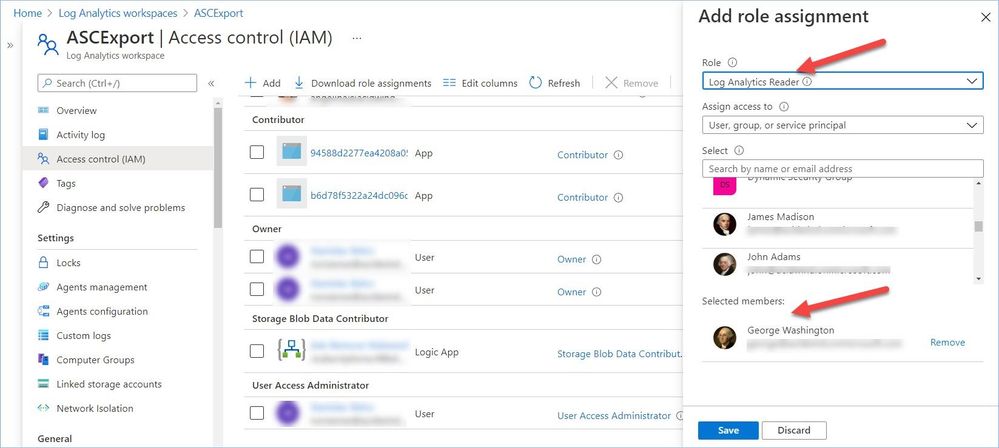Click the sidebar vertical scrollbar
999x448 pixels.
(x=218, y=168)
